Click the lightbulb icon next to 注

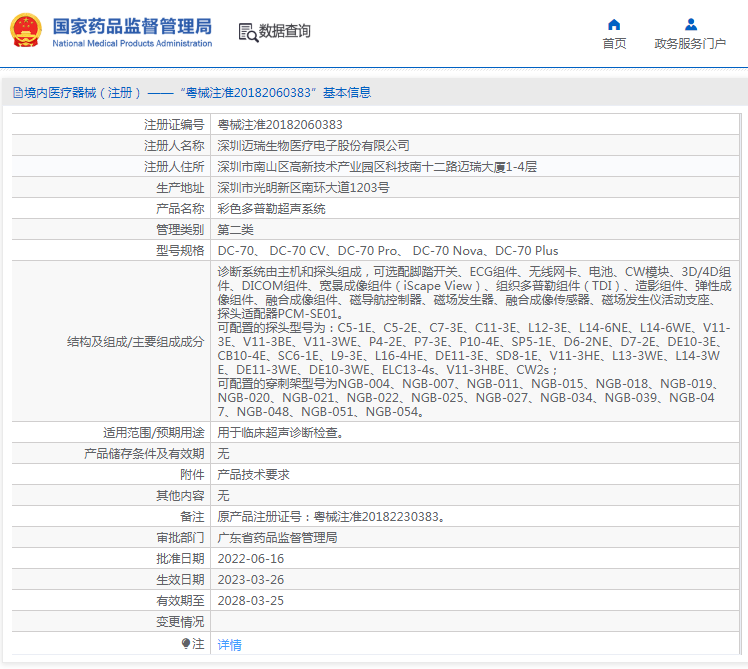pos(186,643)
